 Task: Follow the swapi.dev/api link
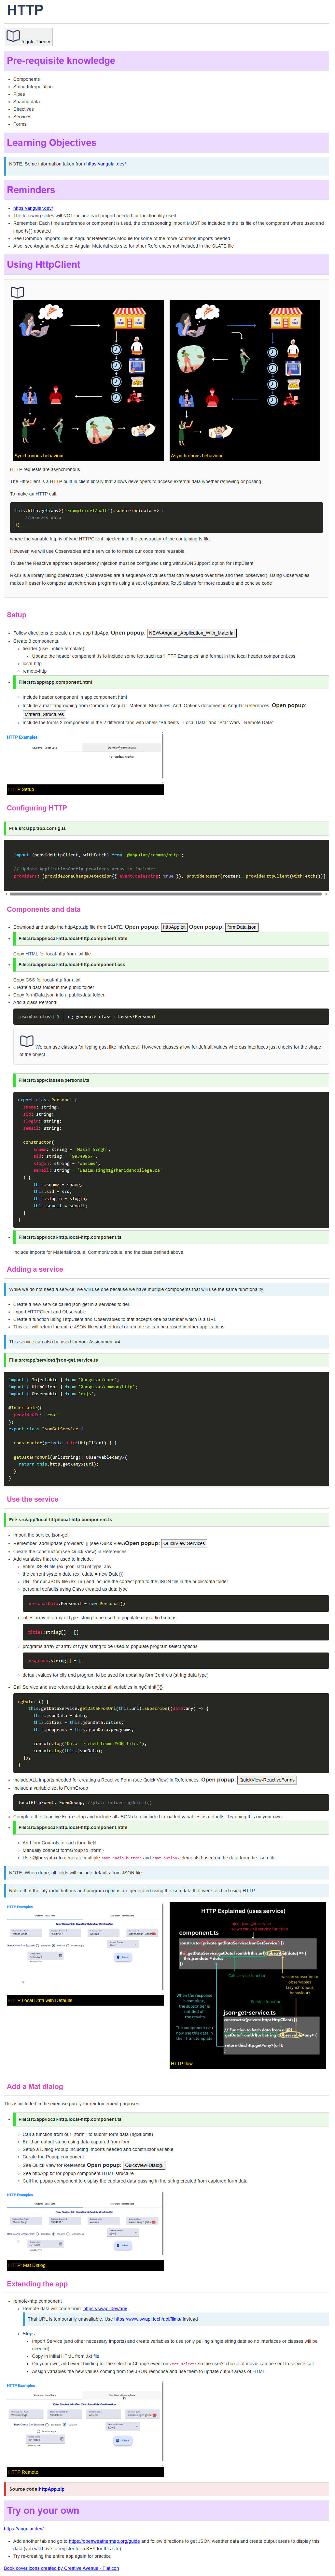105,2309
